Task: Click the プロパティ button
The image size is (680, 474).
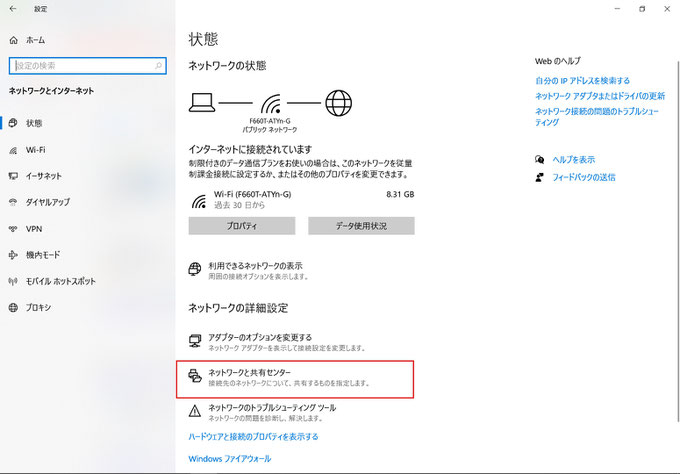Action: click(x=242, y=226)
